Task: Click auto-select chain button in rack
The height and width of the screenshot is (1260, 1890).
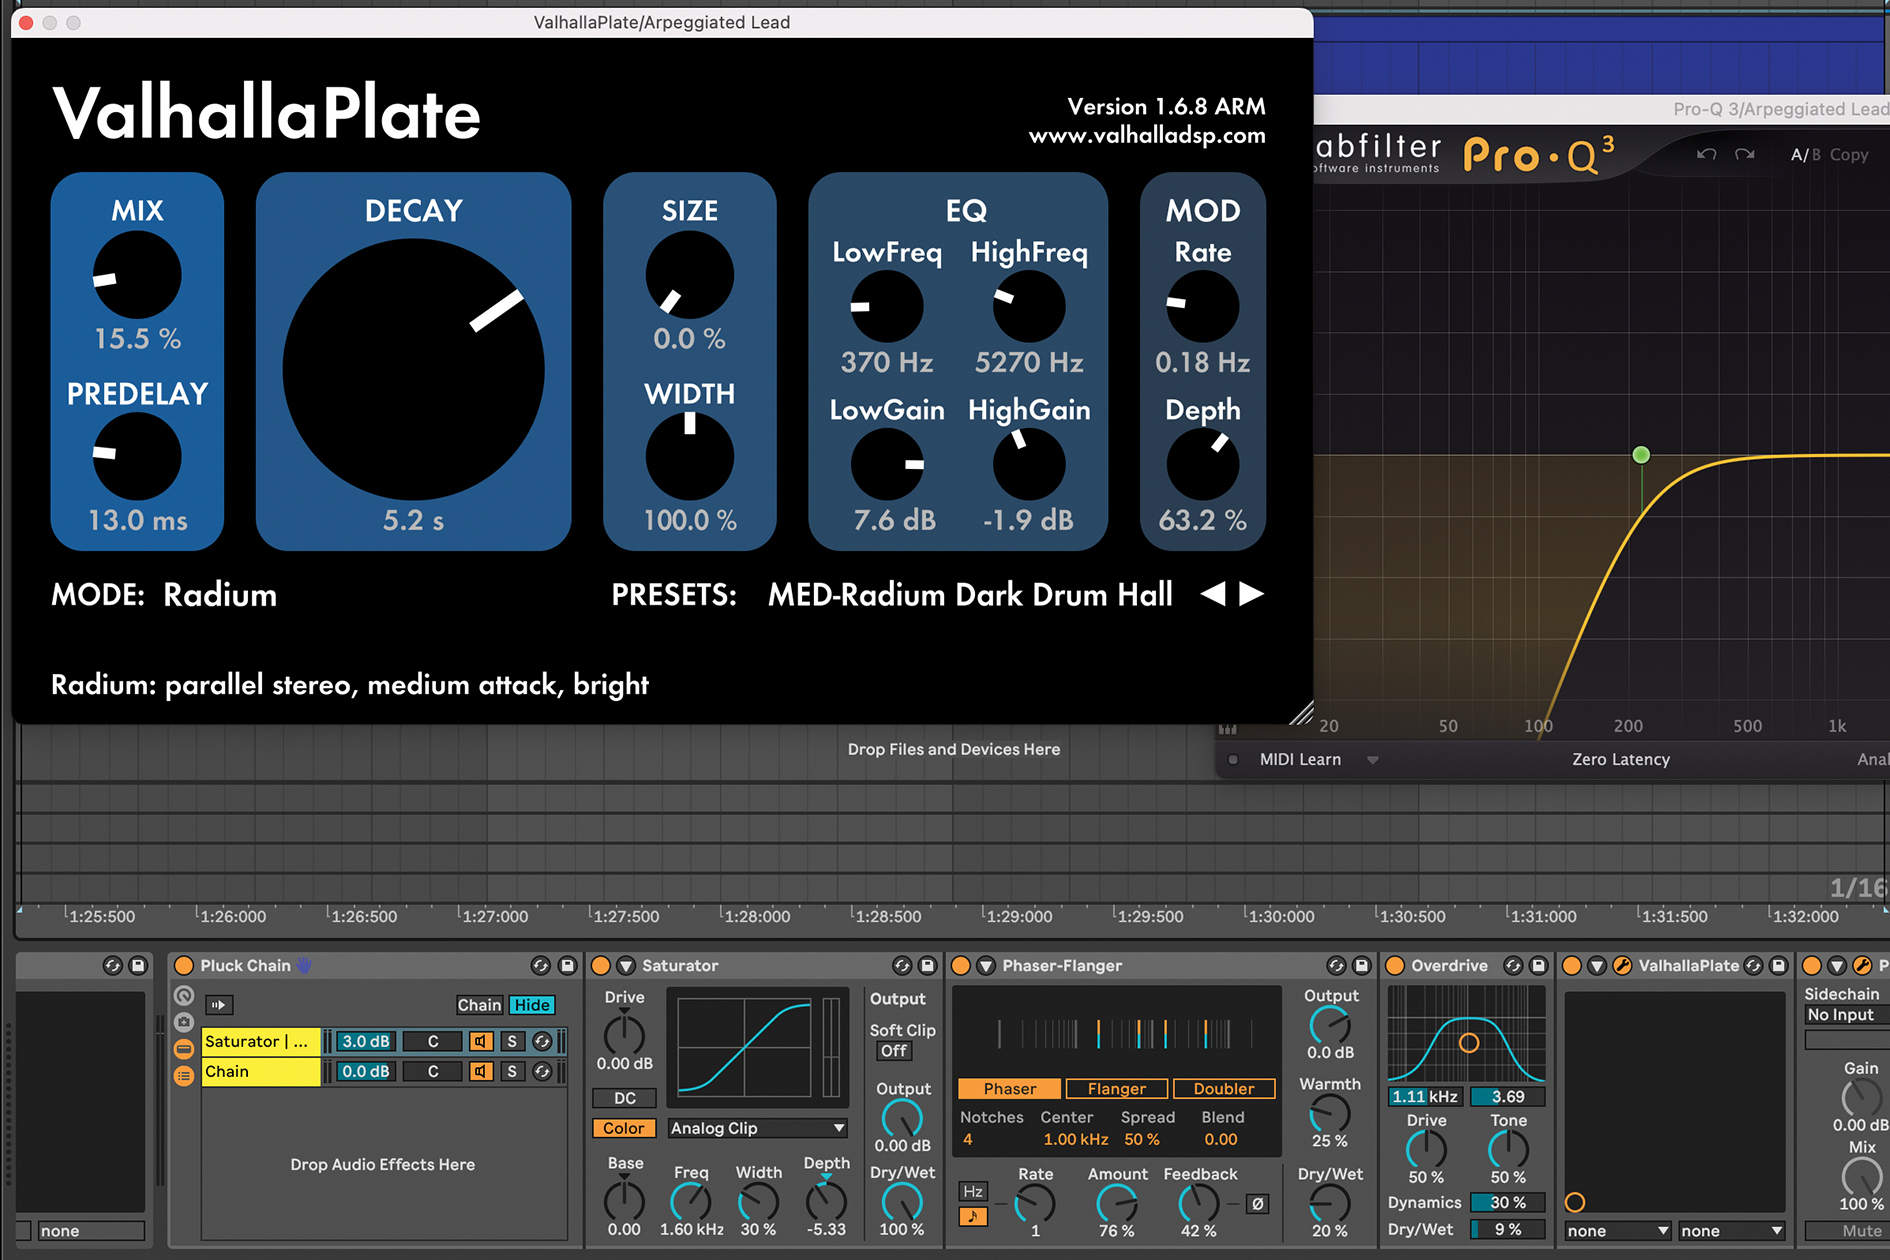Action: [219, 1005]
